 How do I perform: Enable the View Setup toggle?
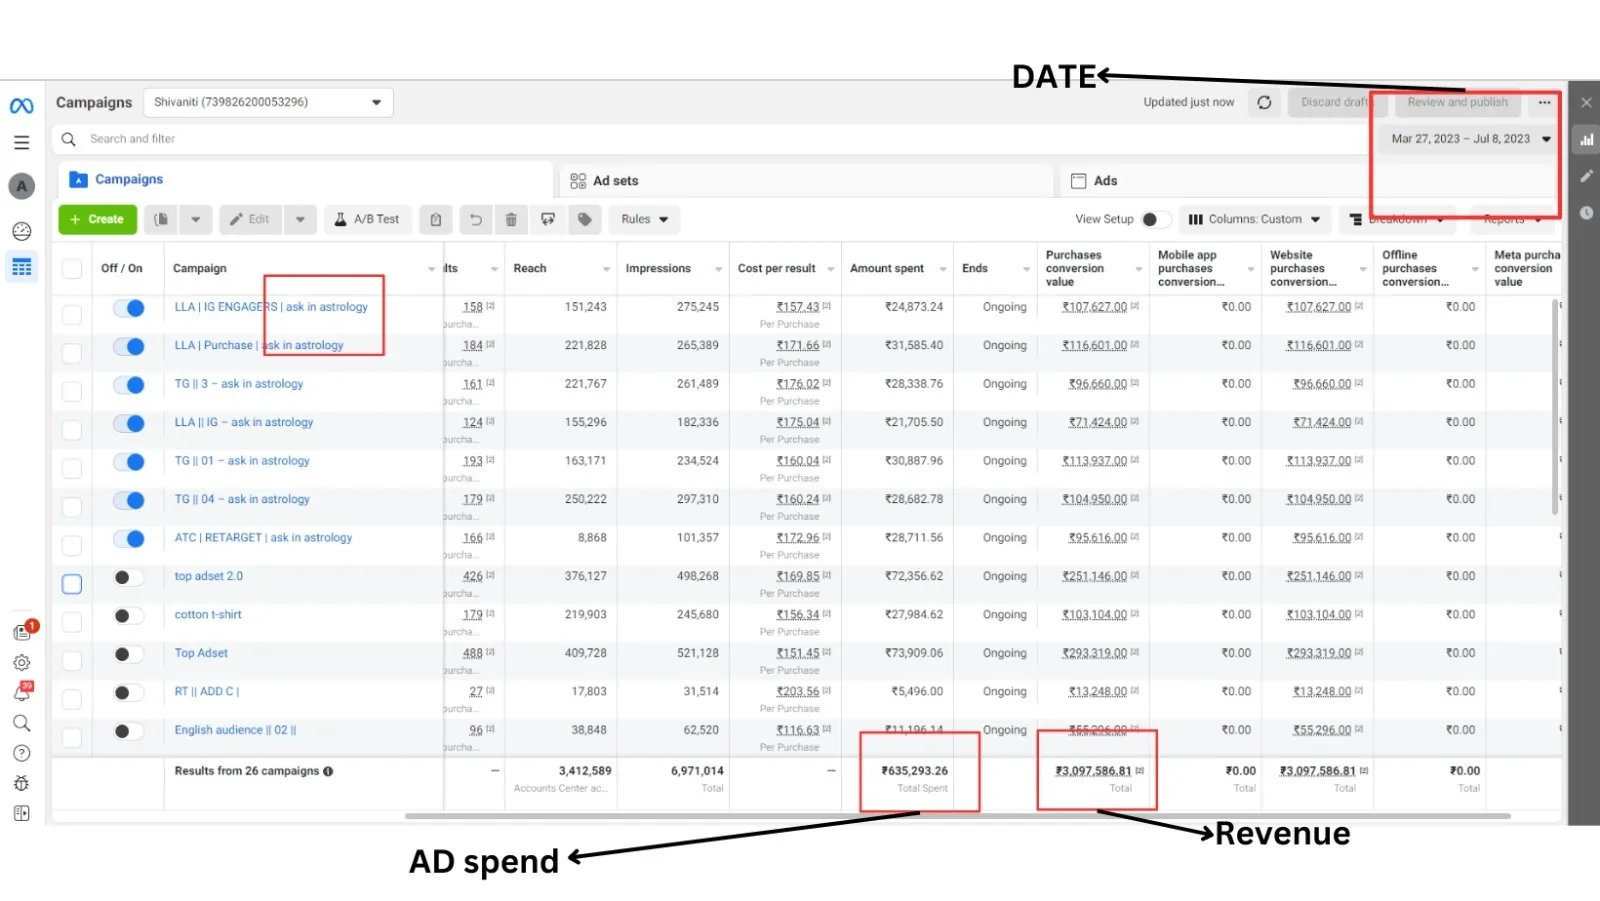1154,219
